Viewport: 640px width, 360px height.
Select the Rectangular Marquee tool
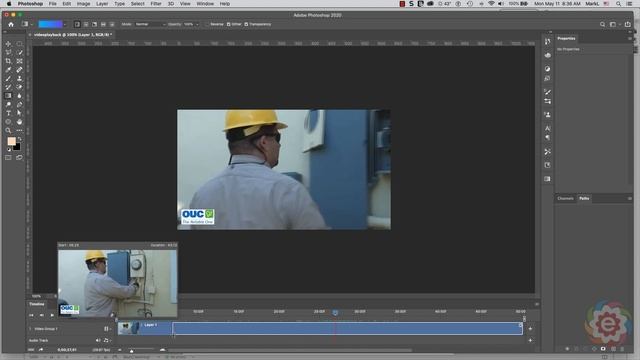[19, 44]
